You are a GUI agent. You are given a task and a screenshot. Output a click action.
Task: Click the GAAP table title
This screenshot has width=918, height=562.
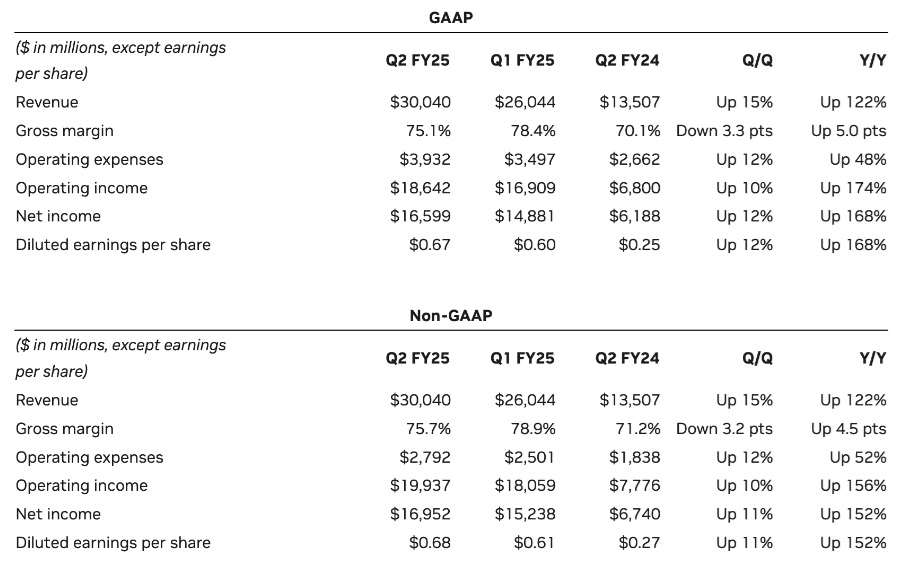(450, 17)
